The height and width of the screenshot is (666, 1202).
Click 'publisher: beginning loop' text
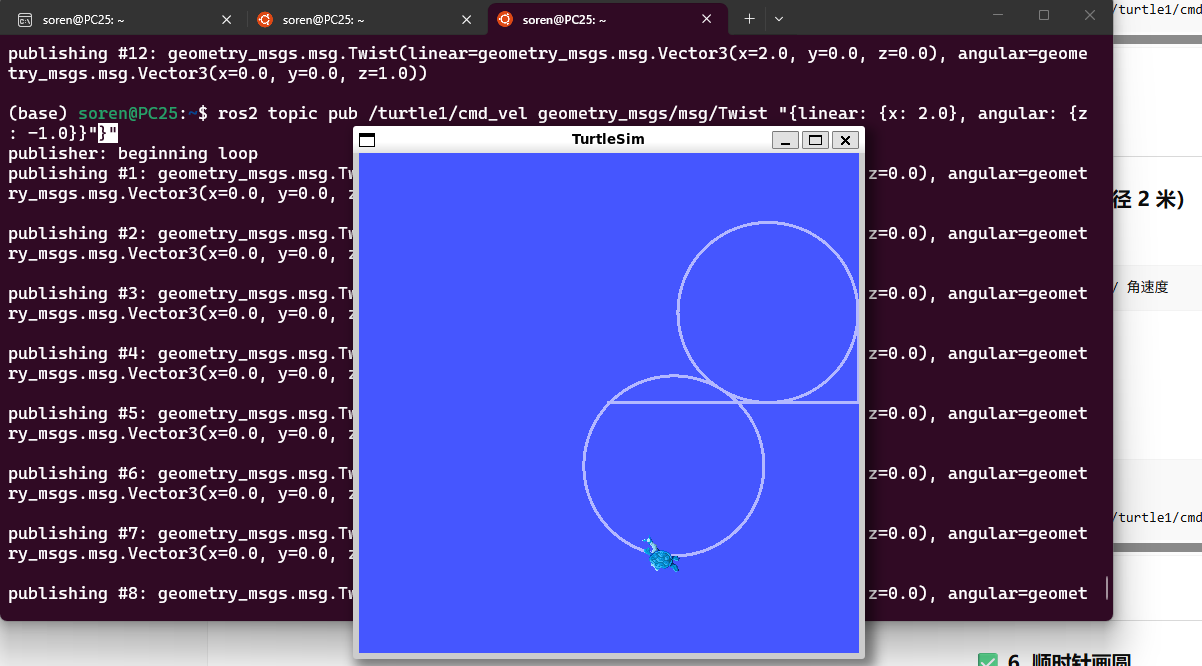(x=133, y=153)
